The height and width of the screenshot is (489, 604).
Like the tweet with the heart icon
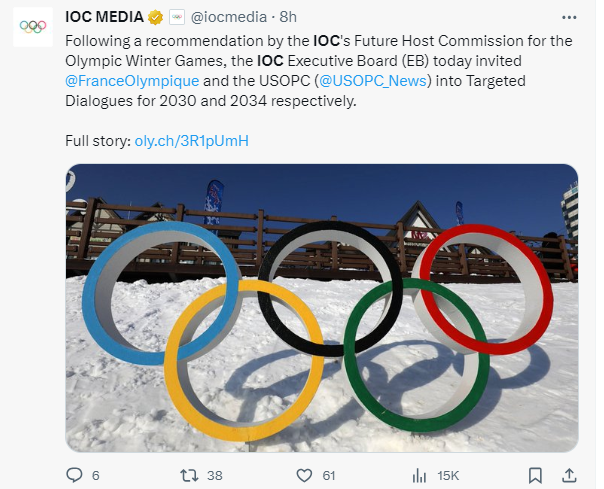tap(304, 476)
